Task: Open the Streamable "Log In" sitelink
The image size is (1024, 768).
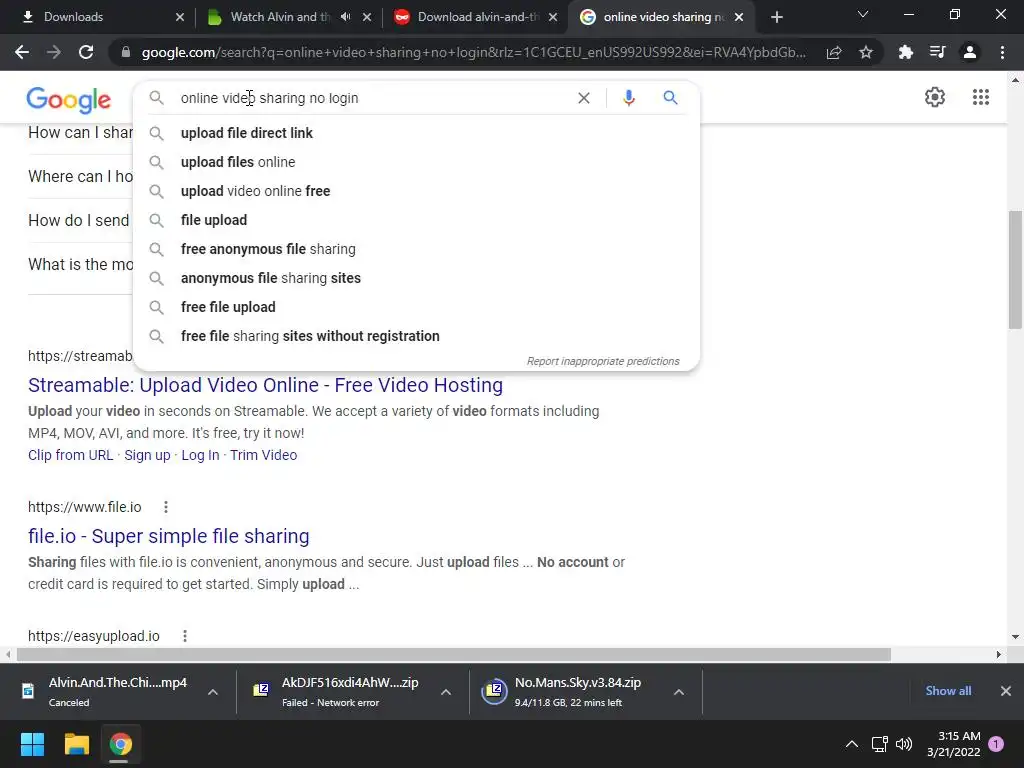Action: pyautogui.click(x=200, y=455)
